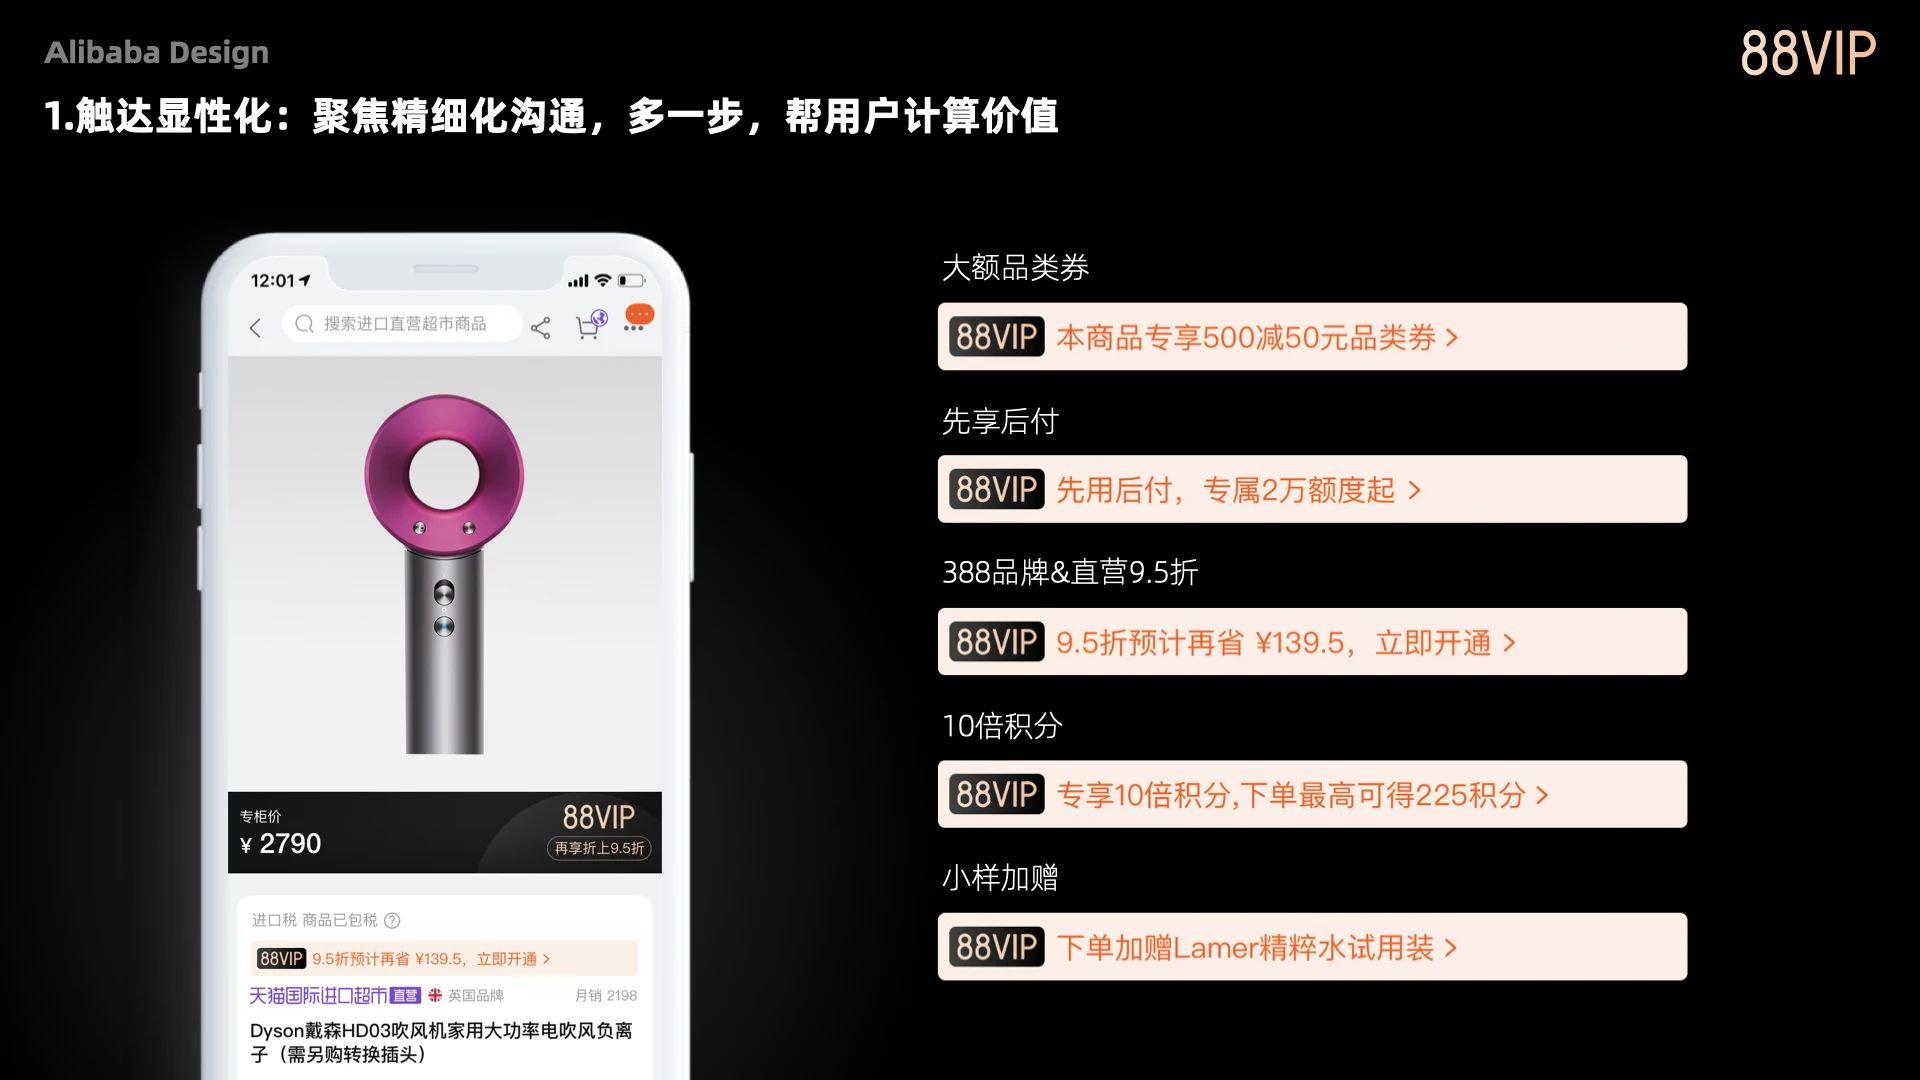Click the search magnifier icon
This screenshot has width=1920, height=1080.
(305, 324)
